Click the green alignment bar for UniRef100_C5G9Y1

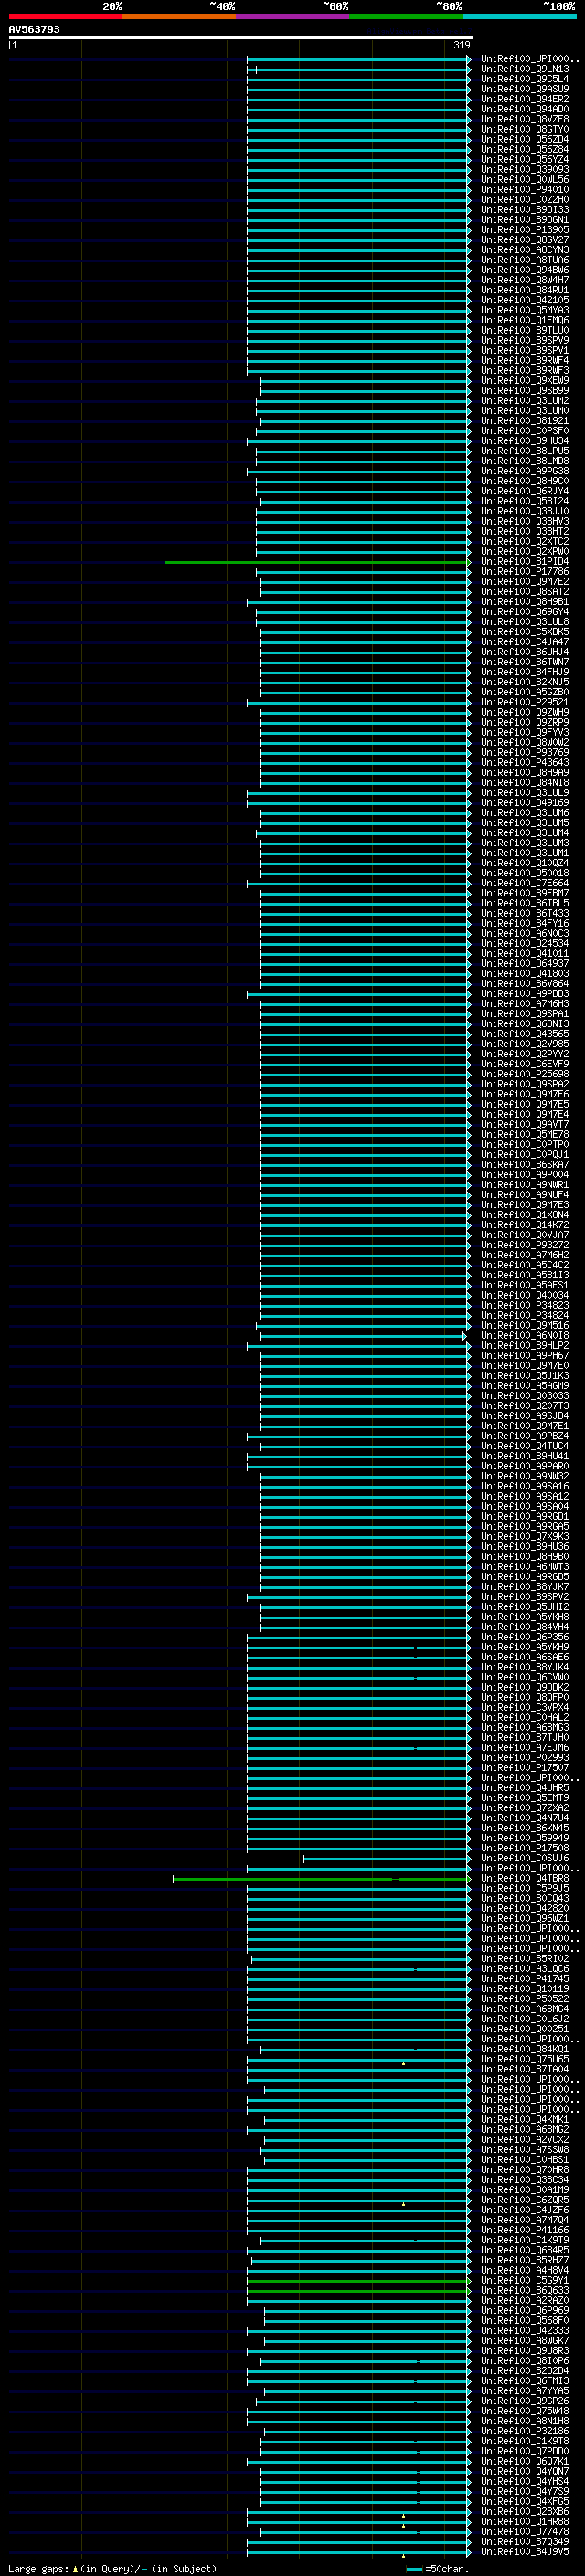[x=359, y=2280]
